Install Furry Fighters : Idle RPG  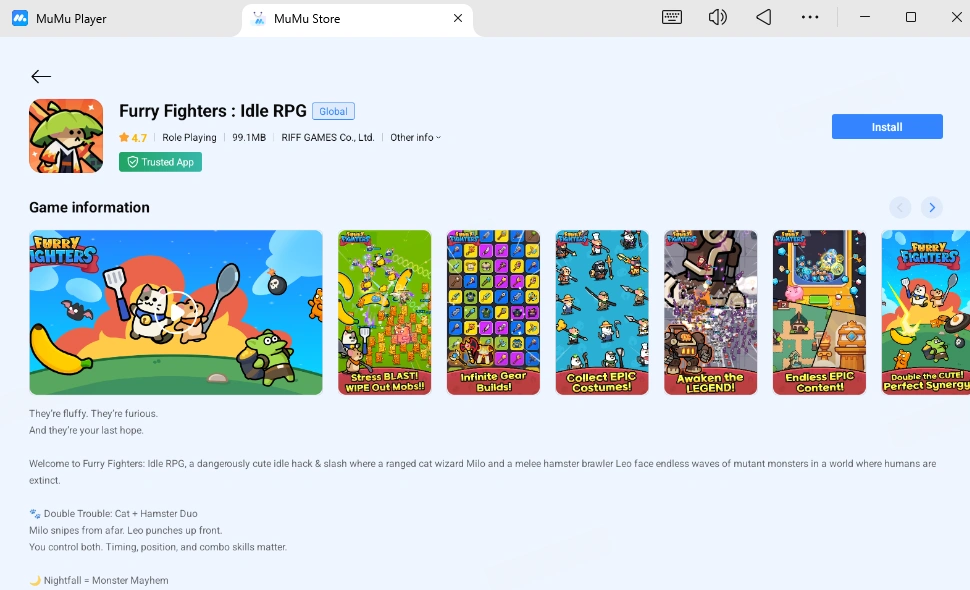pos(887,127)
